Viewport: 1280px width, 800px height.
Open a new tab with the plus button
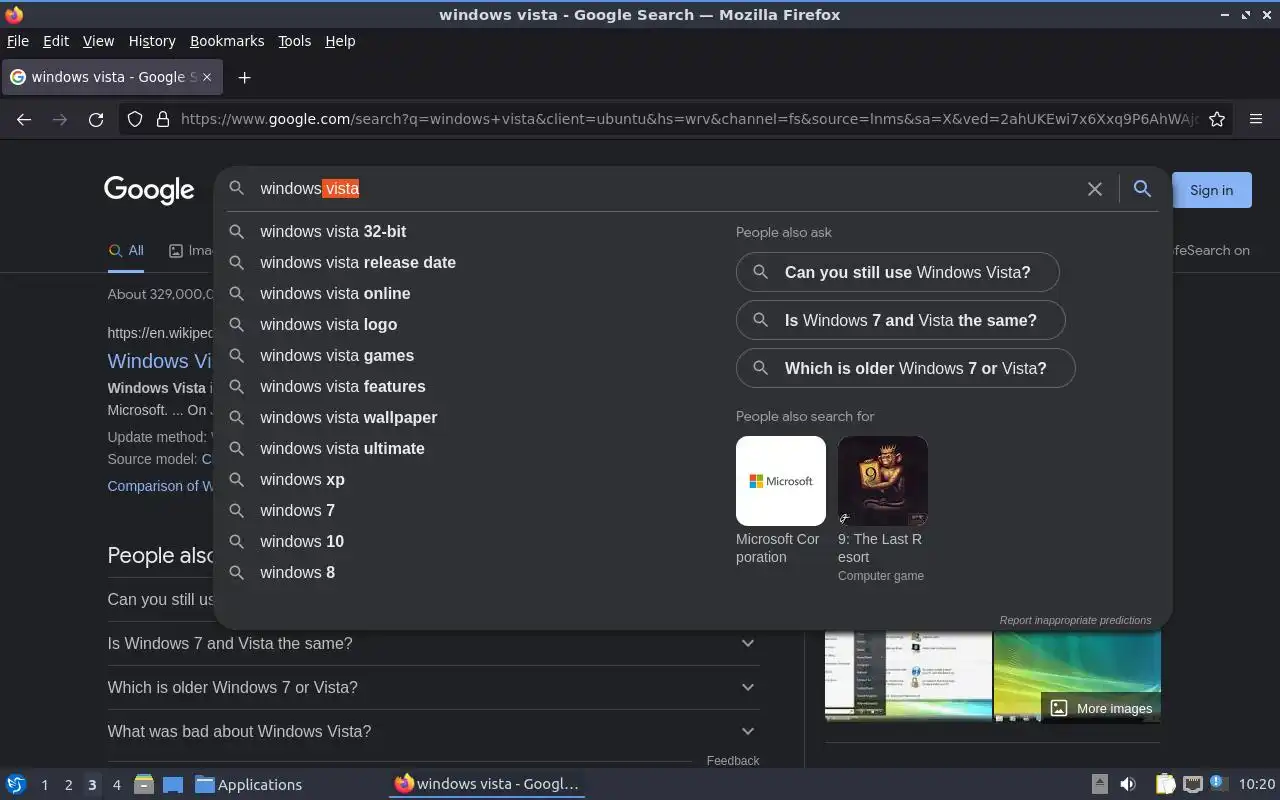tap(244, 77)
